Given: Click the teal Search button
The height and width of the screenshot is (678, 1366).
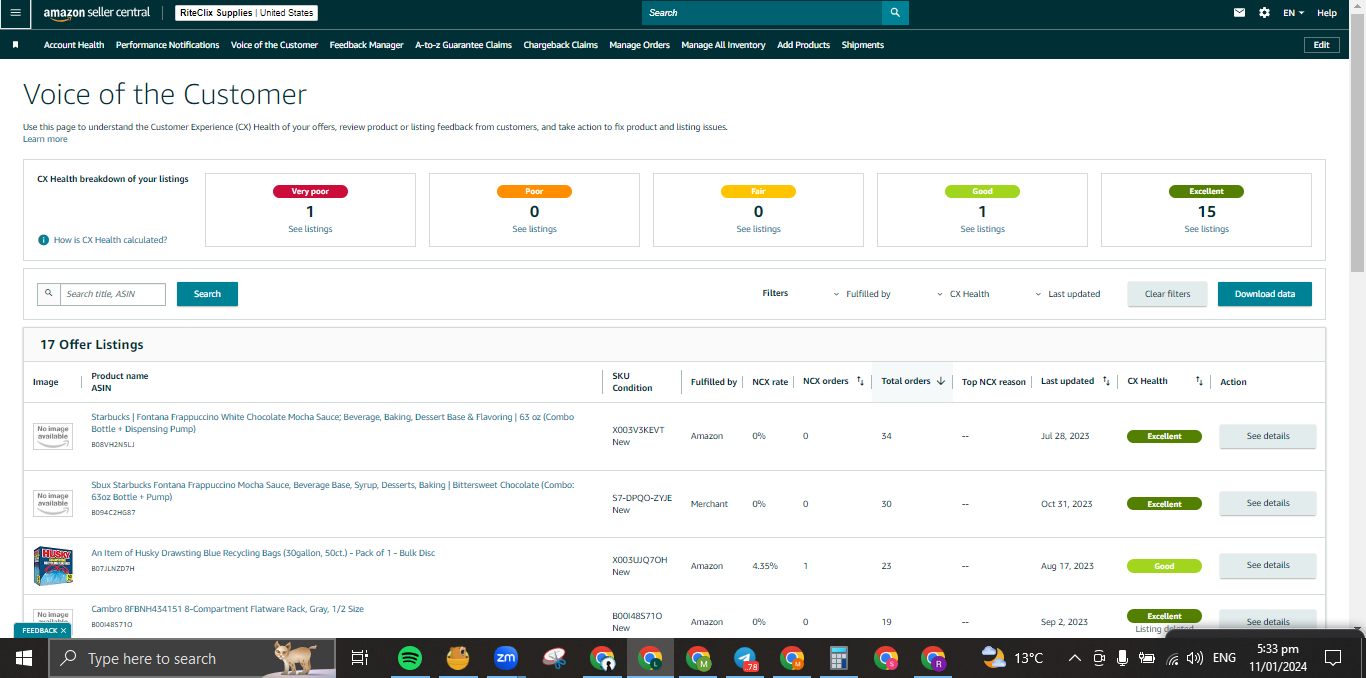Looking at the screenshot, I should [207, 294].
